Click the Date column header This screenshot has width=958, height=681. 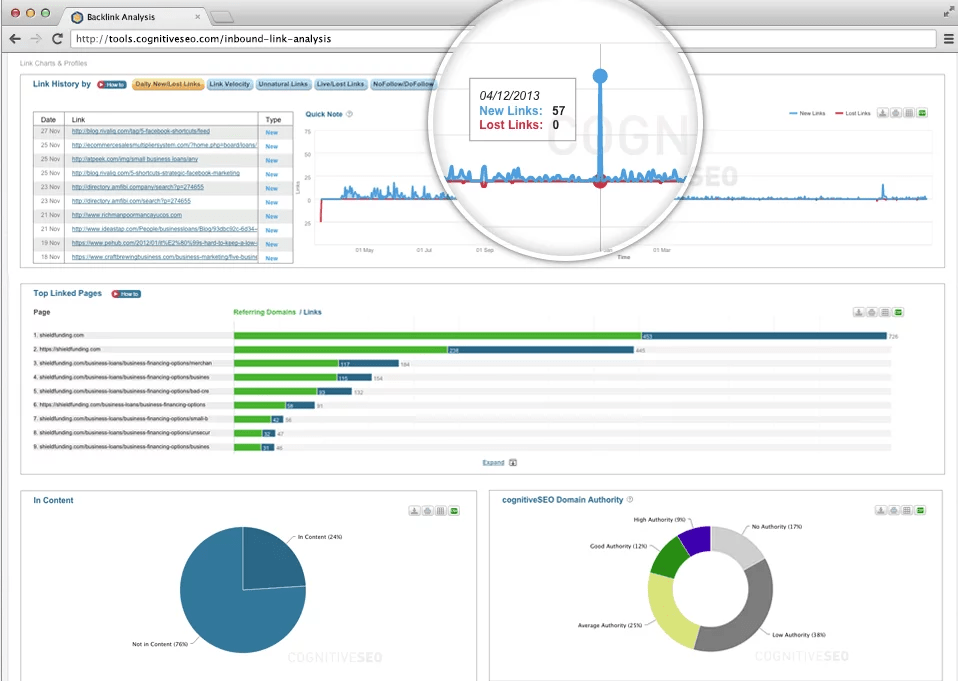[48, 120]
